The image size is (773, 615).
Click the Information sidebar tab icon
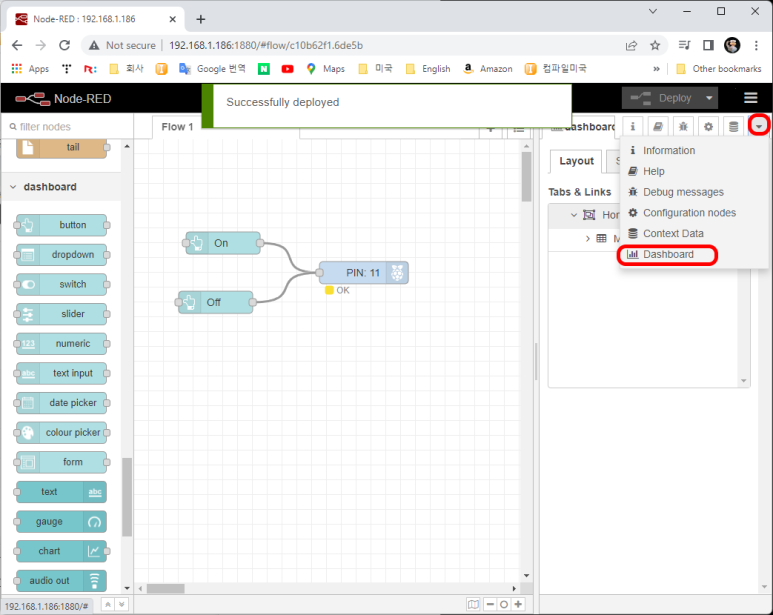[633, 127]
